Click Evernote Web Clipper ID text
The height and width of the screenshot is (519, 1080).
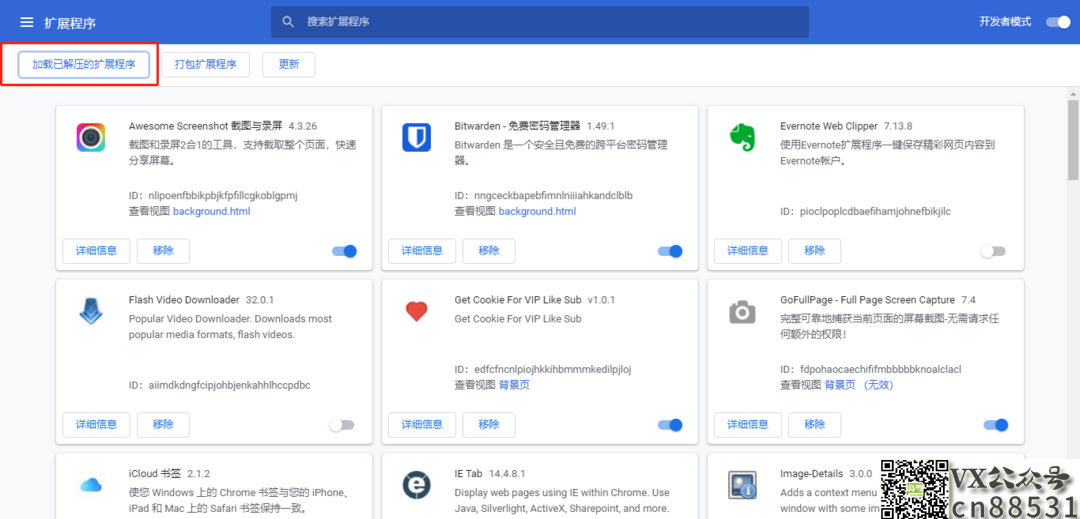(866, 211)
